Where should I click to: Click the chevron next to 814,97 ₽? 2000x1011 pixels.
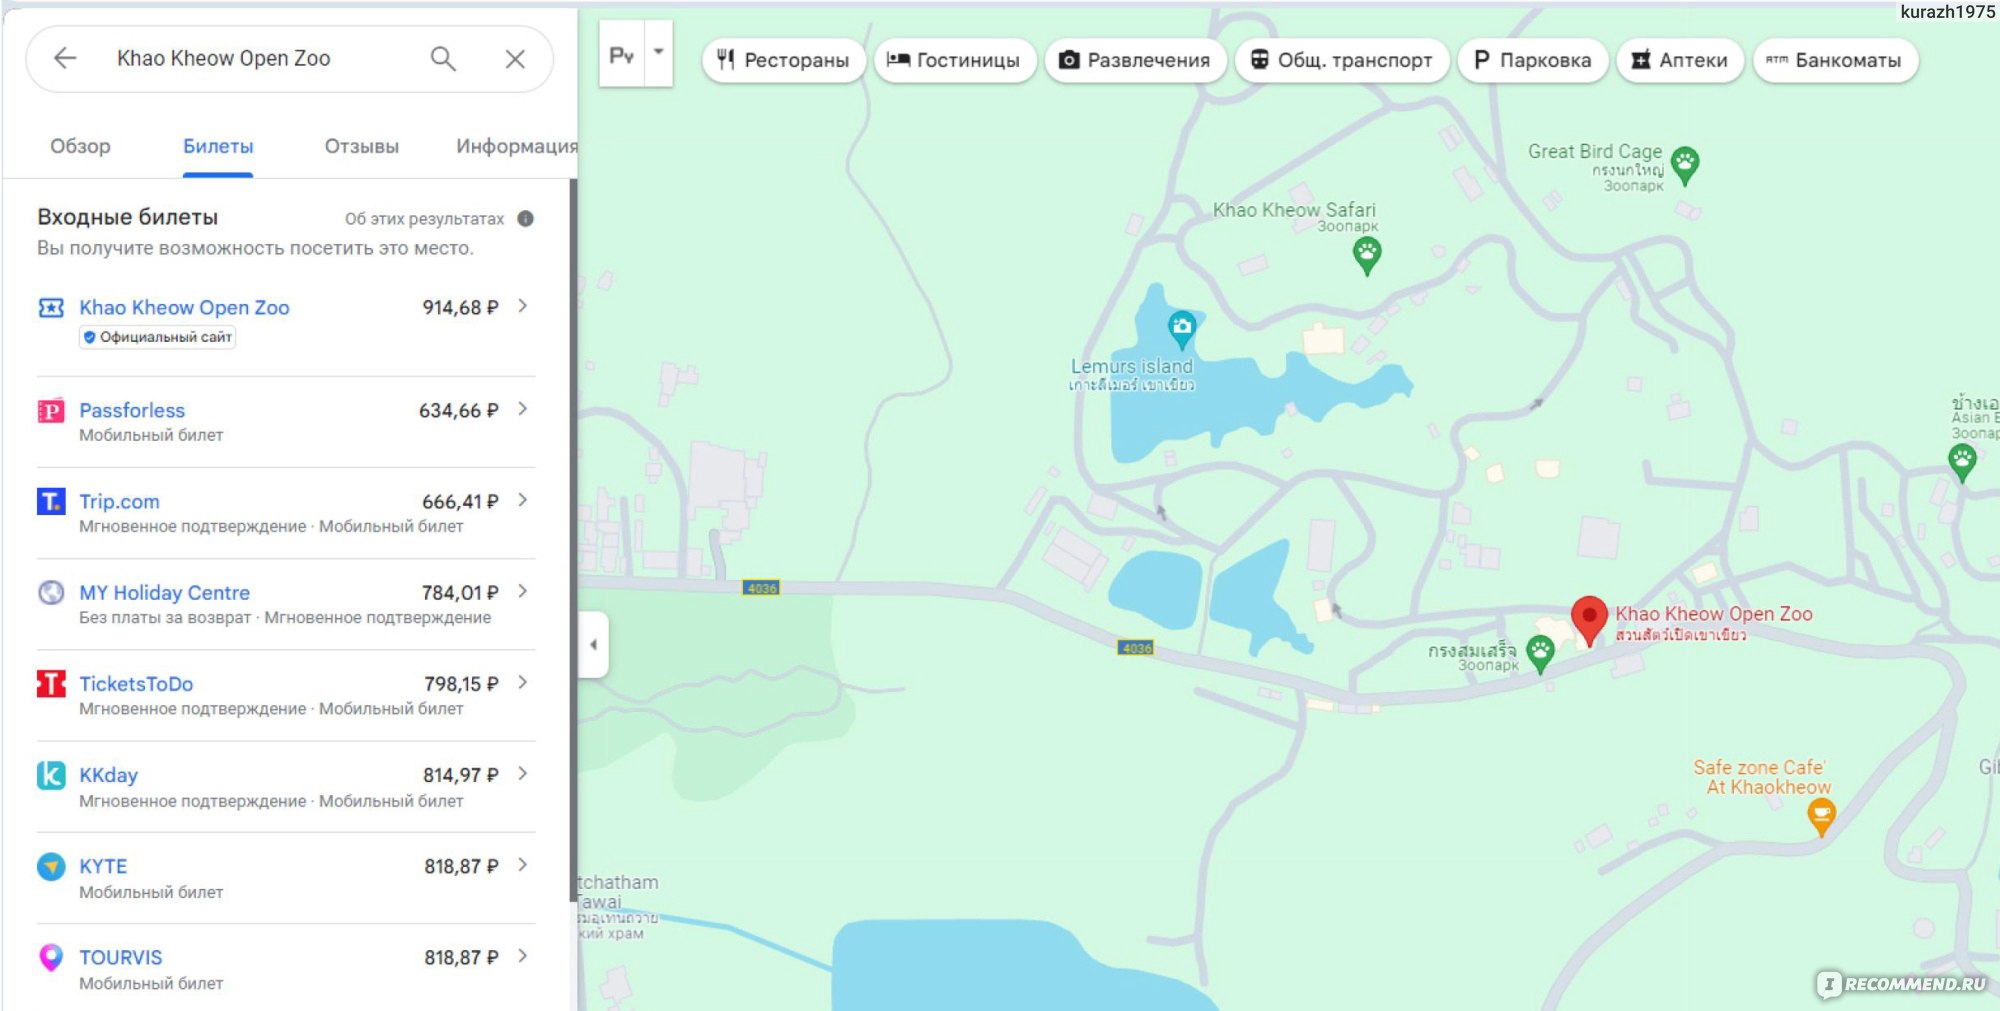(x=523, y=774)
